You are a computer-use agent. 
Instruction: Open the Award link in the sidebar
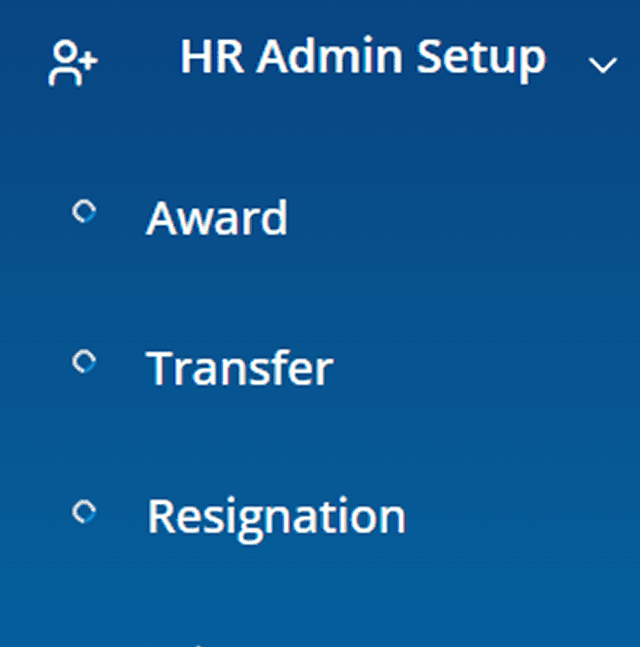point(217,218)
